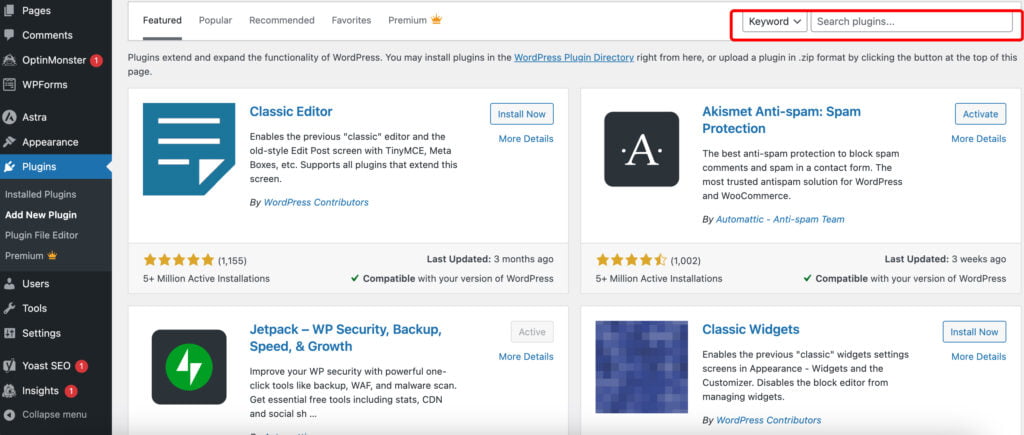Open WordPress Contributors link under Classic Widgets
Image resolution: width=1024 pixels, height=435 pixels.
click(769, 420)
